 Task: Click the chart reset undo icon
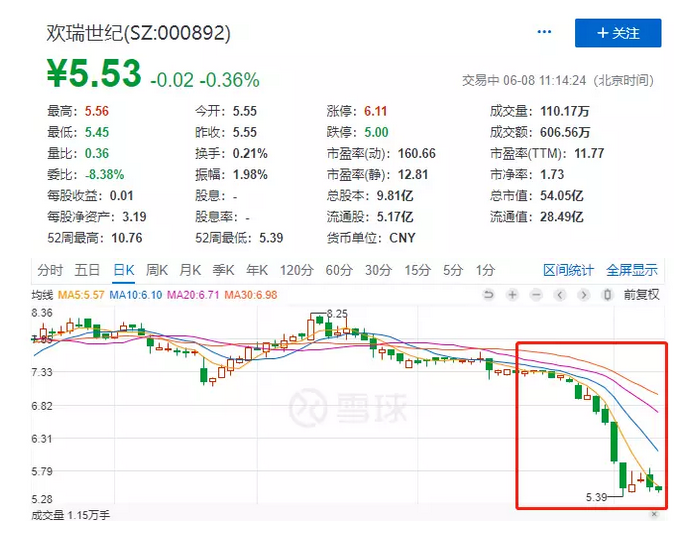(488, 295)
